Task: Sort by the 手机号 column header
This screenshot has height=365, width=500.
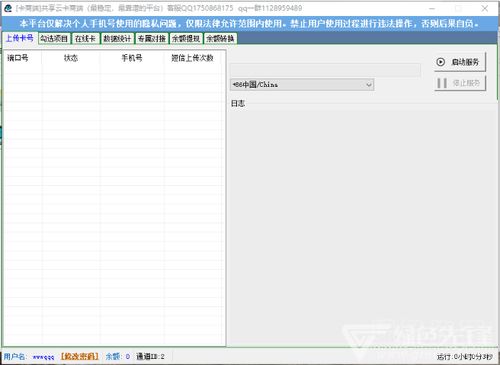Action: (x=132, y=58)
